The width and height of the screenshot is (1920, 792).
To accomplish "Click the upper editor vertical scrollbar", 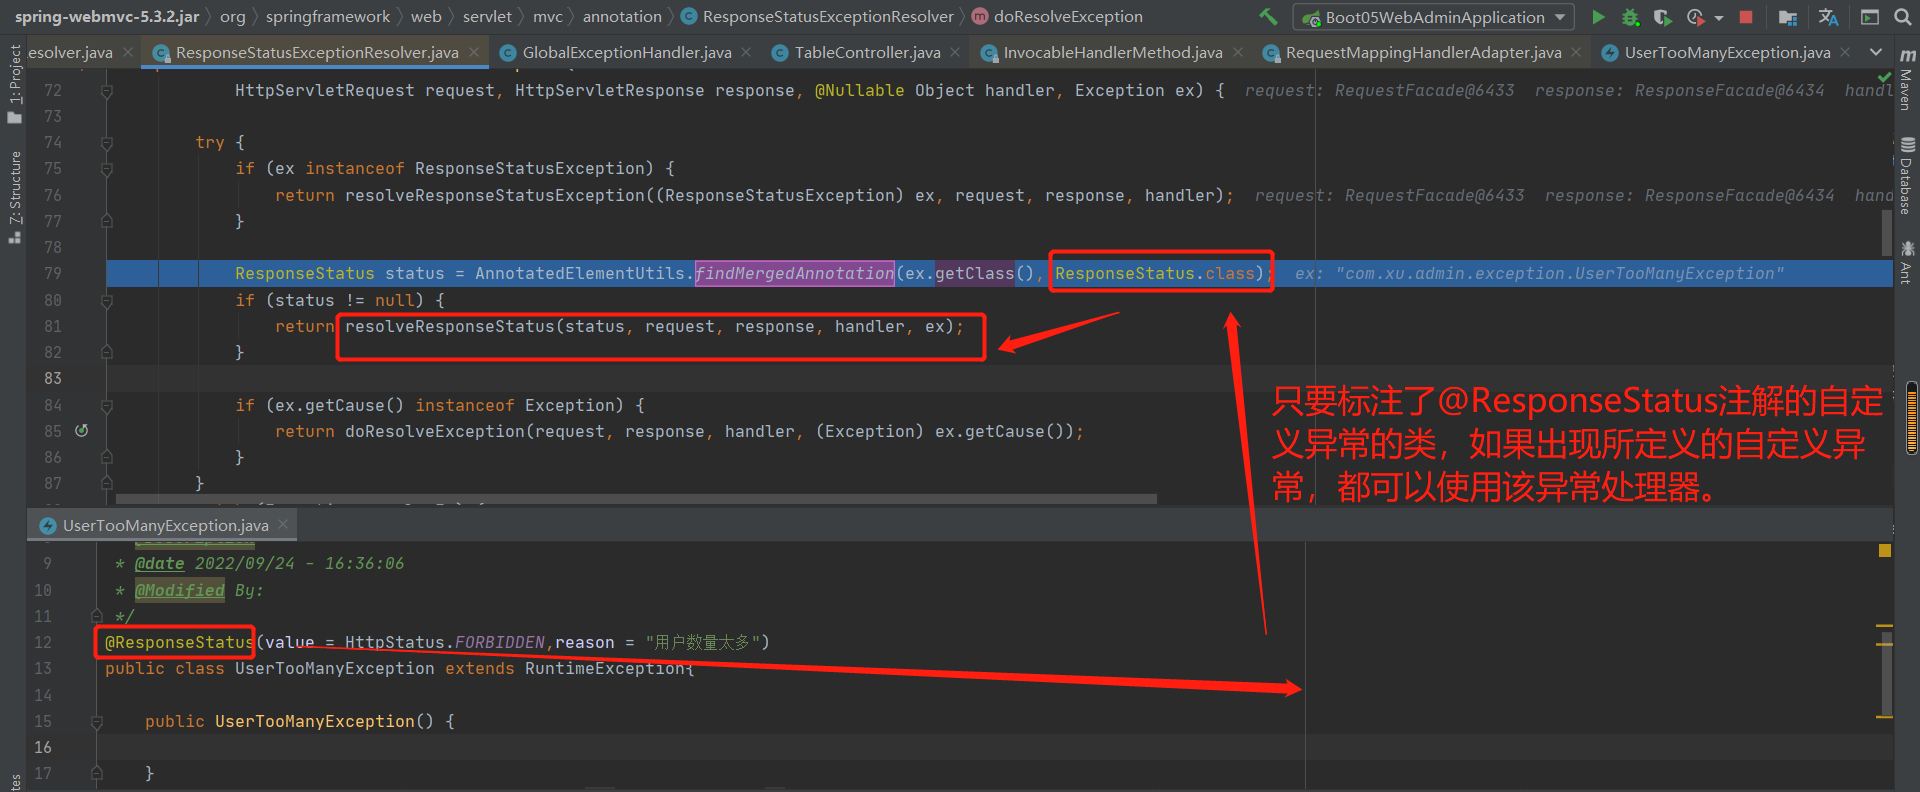I will pos(1887,232).
